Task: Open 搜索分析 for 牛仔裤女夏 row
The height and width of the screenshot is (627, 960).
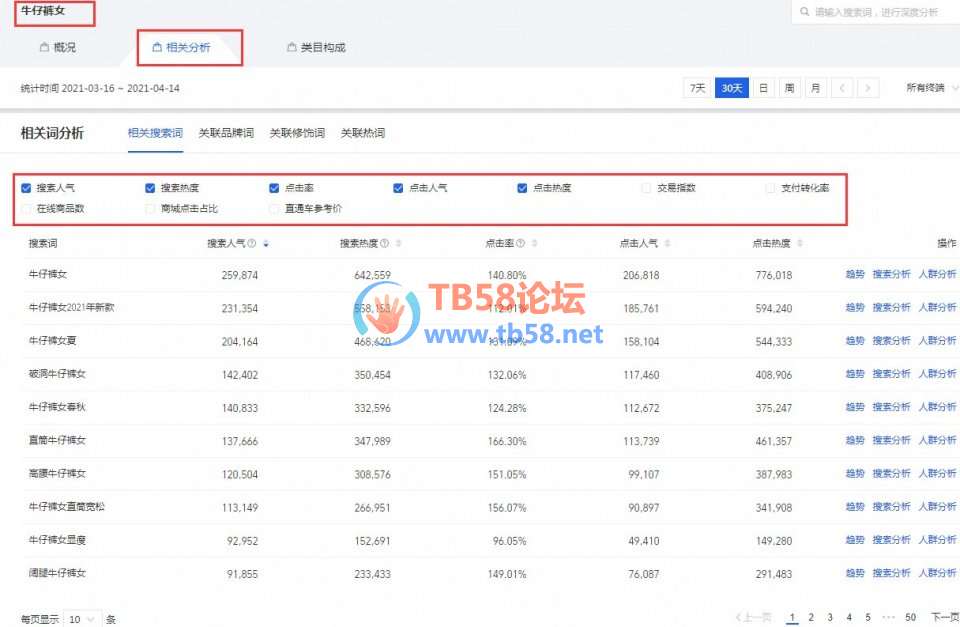Action: point(891,341)
